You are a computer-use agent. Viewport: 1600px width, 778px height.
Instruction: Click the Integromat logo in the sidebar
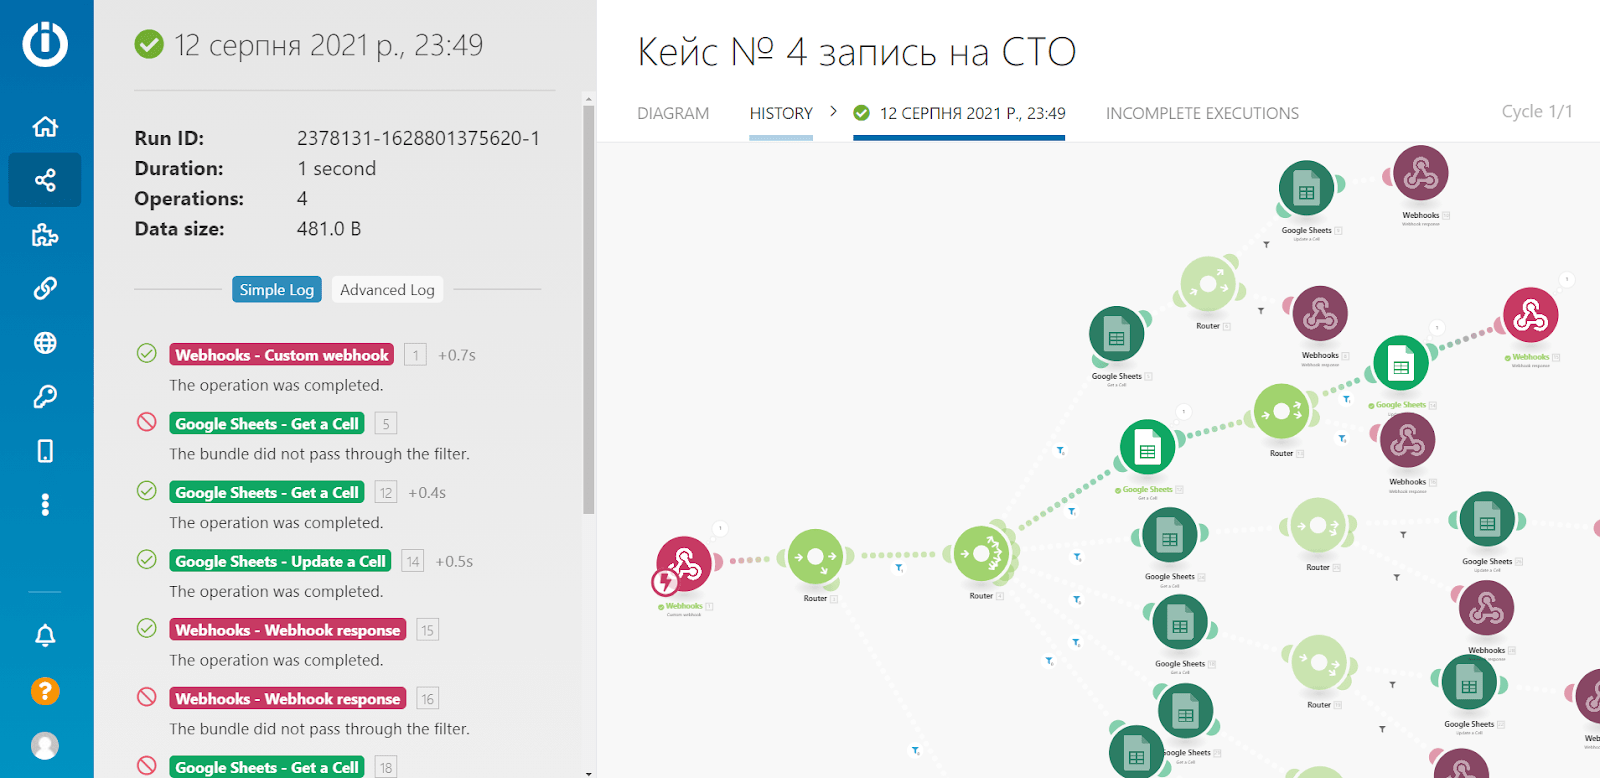point(45,44)
